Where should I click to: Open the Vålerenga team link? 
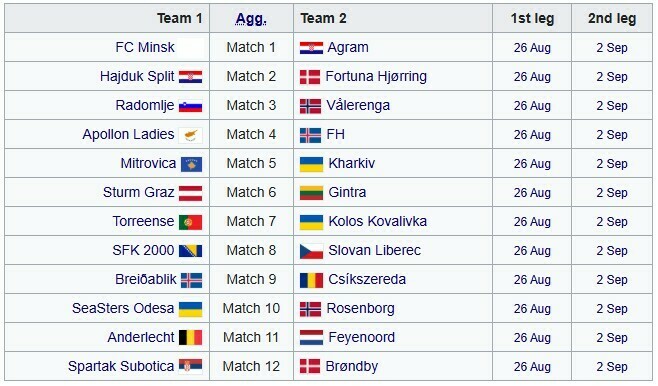(x=358, y=105)
